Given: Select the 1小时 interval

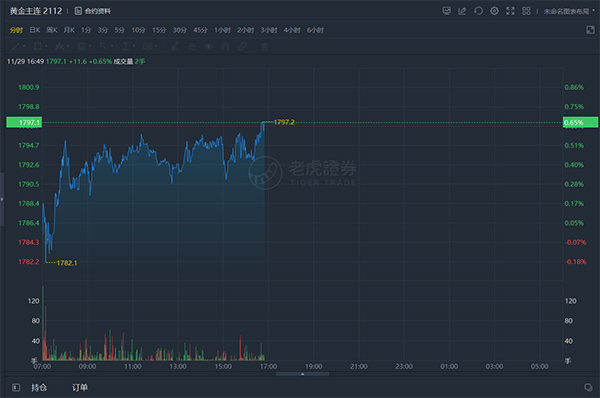Looking at the screenshot, I should (222, 30).
